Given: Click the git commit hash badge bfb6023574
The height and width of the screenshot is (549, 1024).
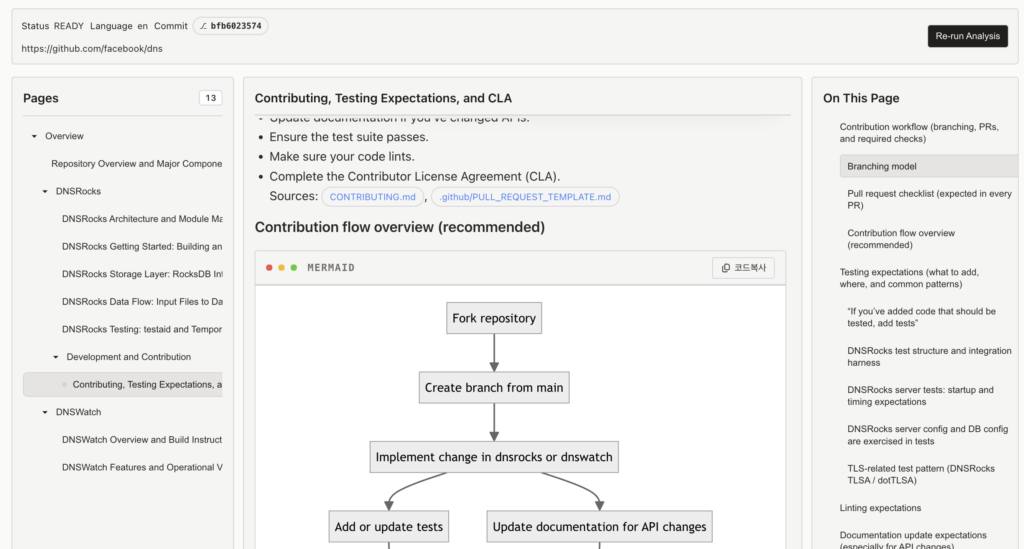Looking at the screenshot, I should pyautogui.click(x=230, y=26).
